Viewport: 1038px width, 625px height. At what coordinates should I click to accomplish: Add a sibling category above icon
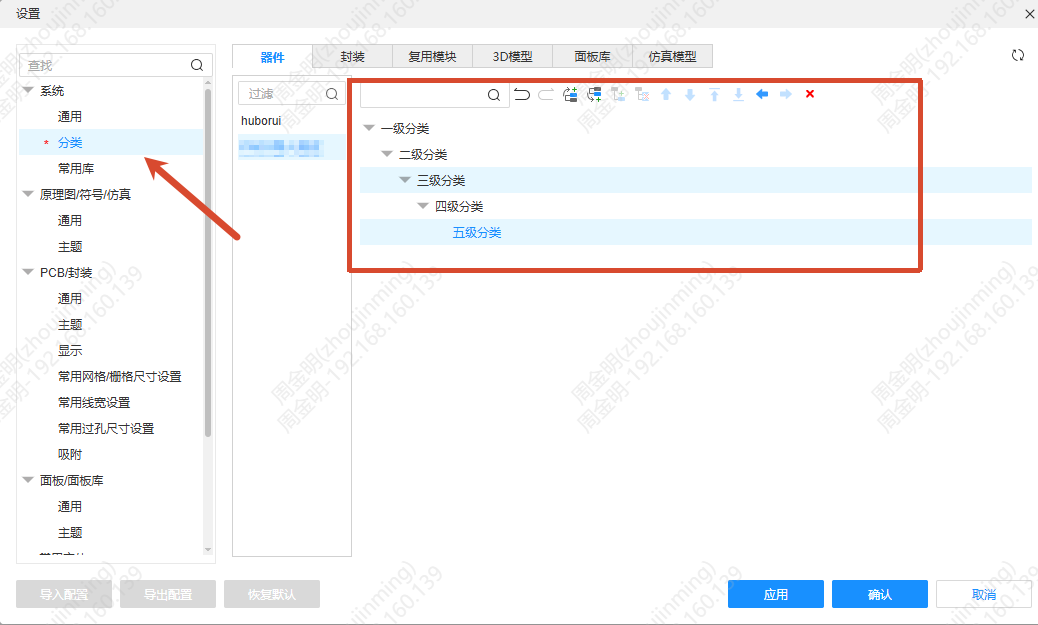pos(570,95)
